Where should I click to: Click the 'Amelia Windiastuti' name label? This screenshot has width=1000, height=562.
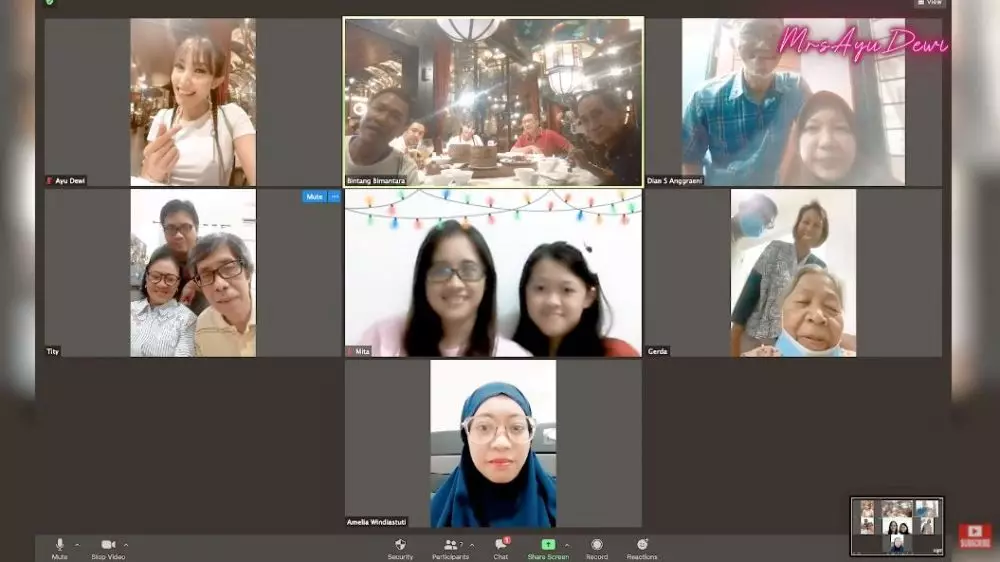[x=376, y=522]
